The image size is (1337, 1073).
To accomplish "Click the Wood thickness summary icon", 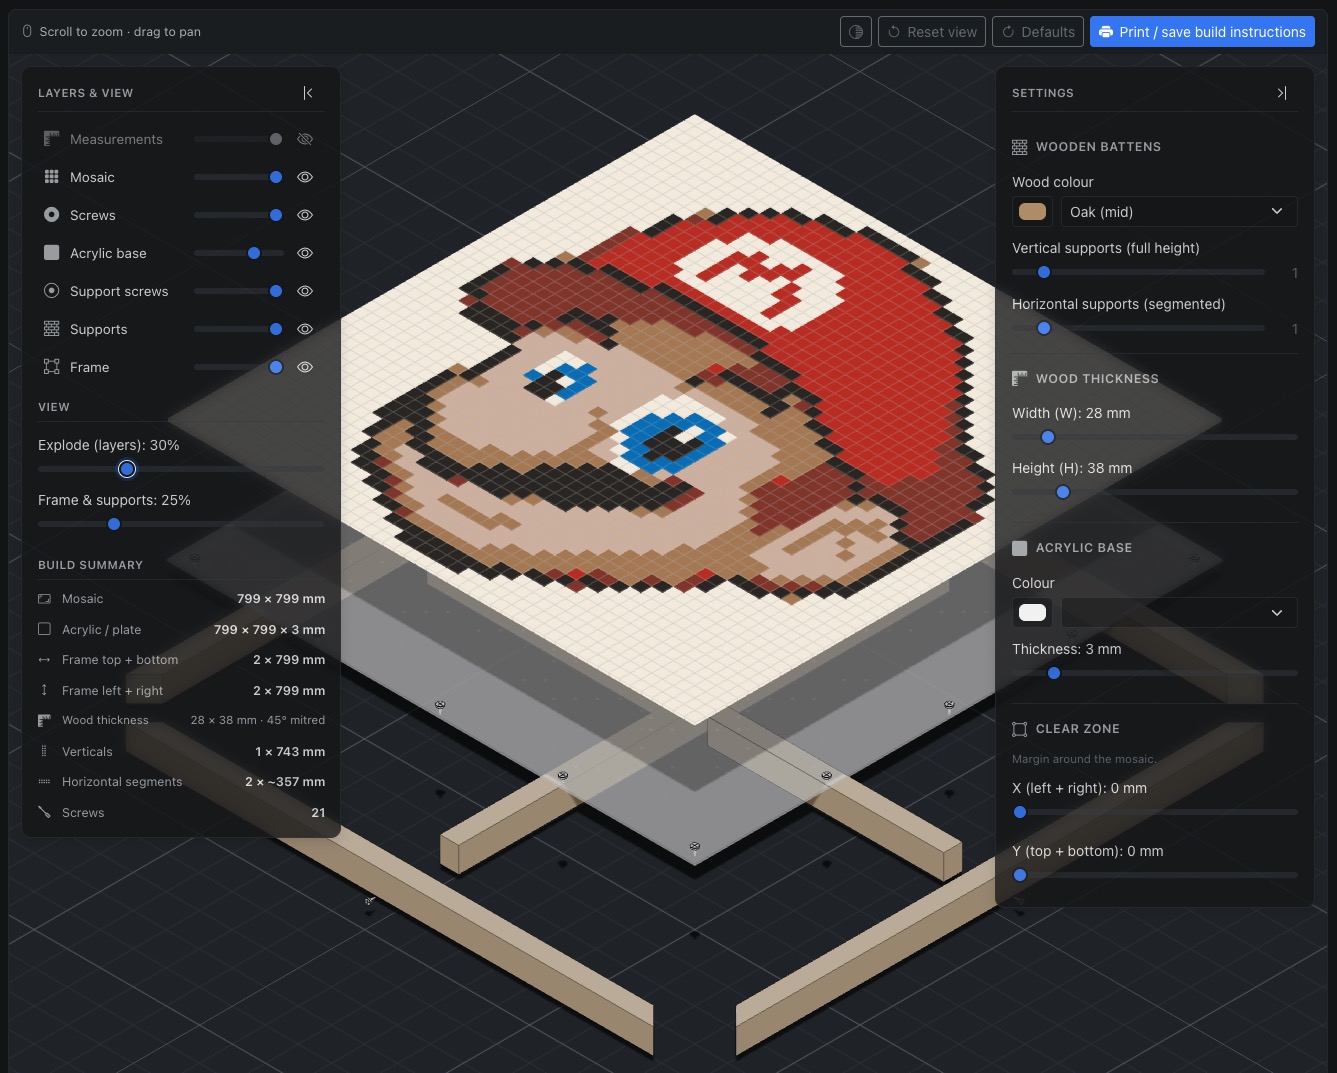I will click(x=44, y=720).
